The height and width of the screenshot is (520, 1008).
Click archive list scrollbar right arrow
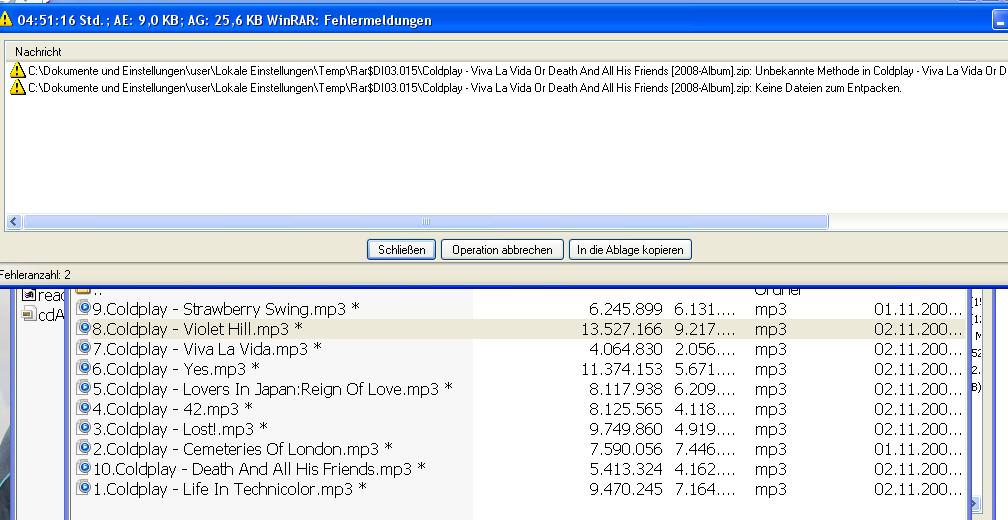973,503
